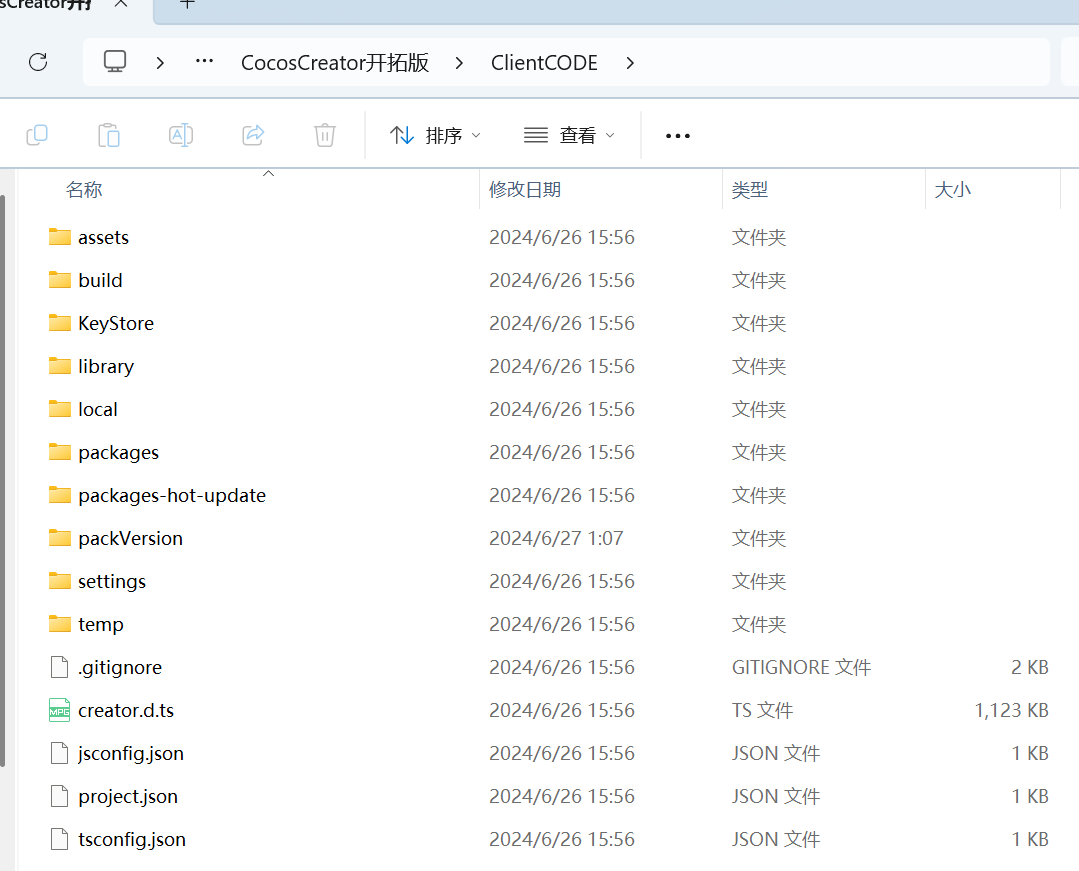This screenshot has height=871, width=1079.
Task: Open the 排序 sort dropdown
Action: [436, 135]
